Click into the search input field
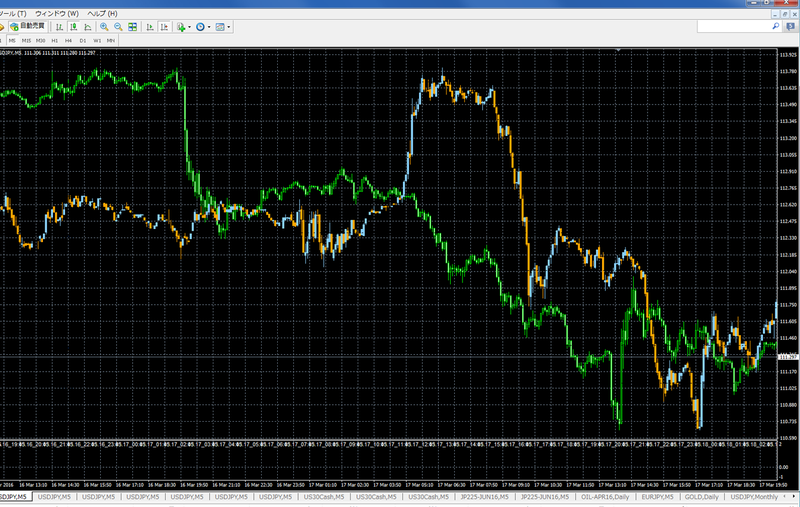This screenshot has width=800, height=507. click(x=734, y=26)
